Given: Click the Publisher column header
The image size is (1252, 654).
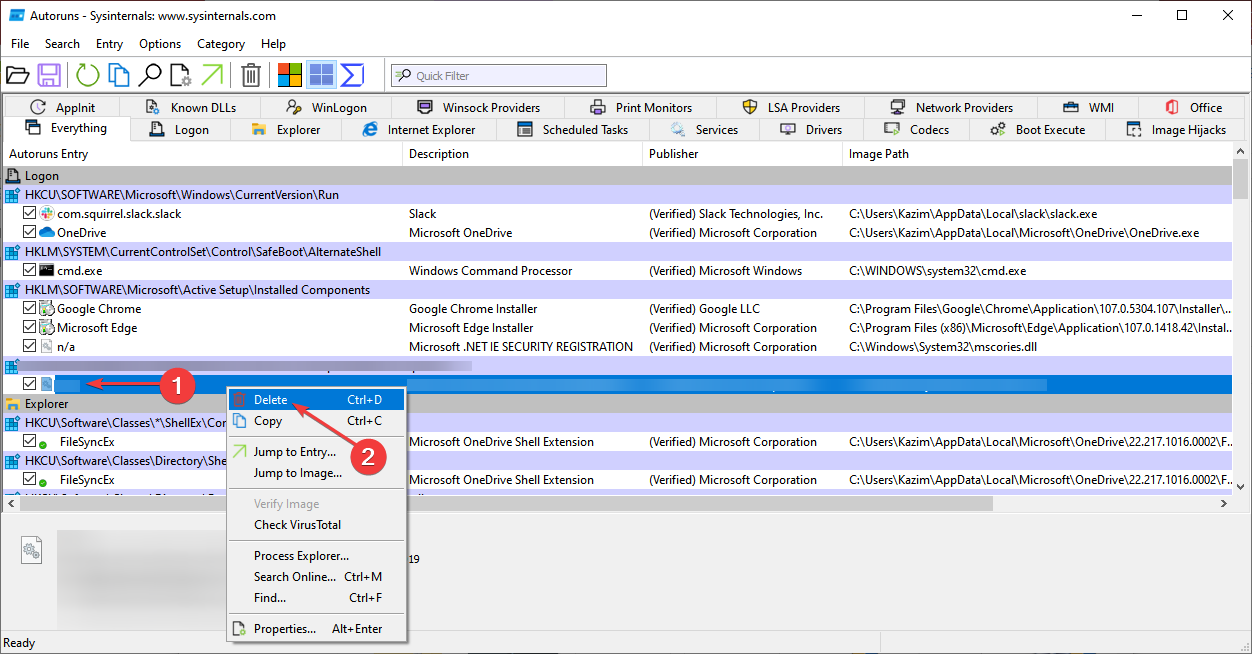Looking at the screenshot, I should (x=742, y=154).
